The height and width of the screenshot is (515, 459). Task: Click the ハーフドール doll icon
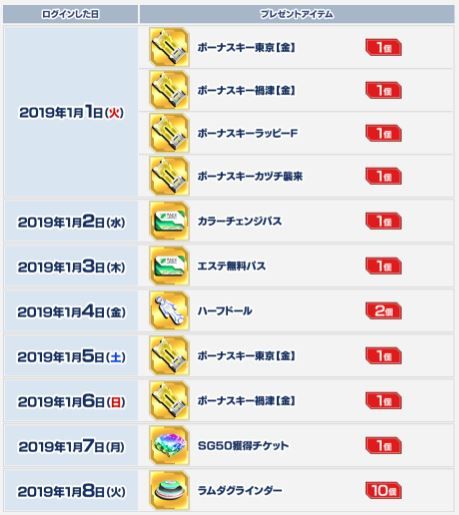coord(169,311)
